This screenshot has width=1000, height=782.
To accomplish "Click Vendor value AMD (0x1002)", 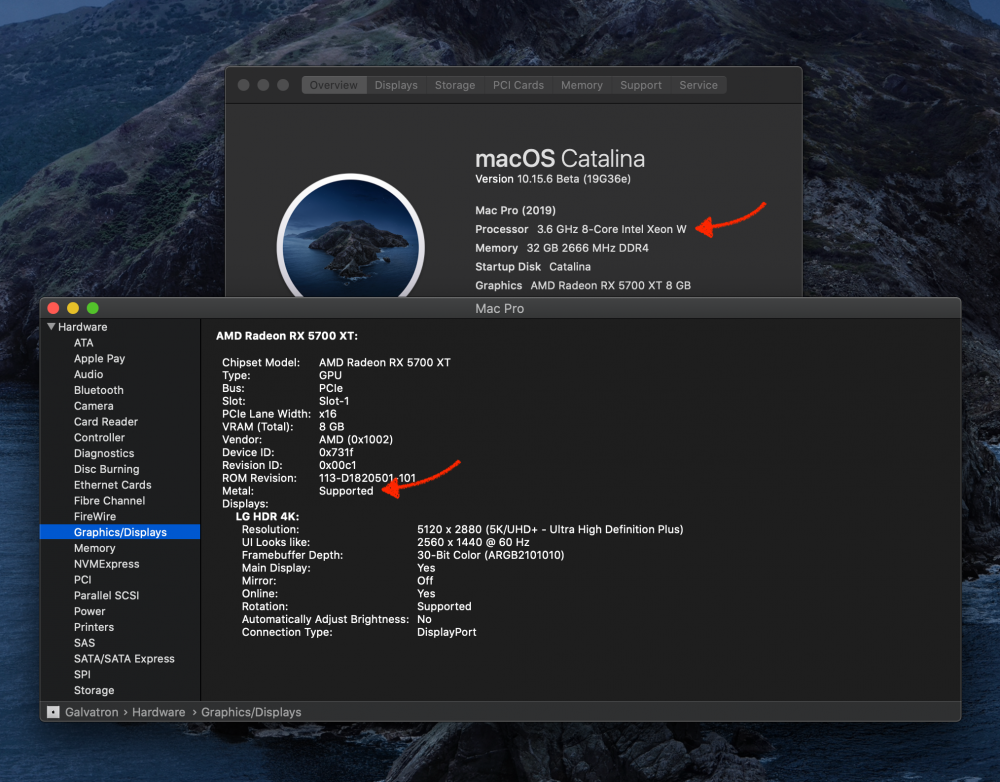I will [x=356, y=439].
